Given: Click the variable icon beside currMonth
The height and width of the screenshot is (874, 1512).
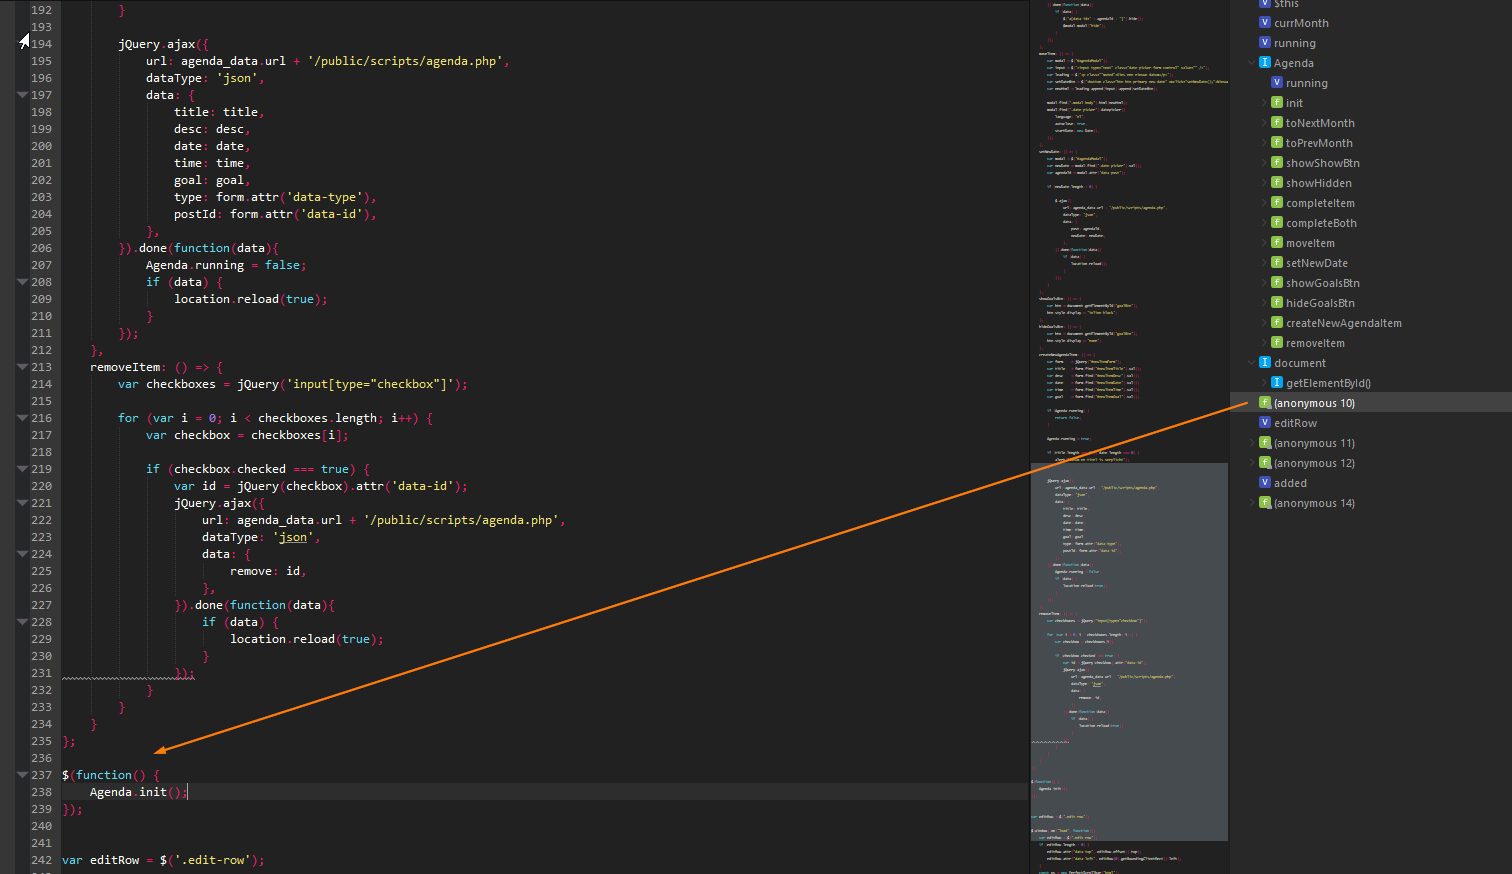Looking at the screenshot, I should pyautogui.click(x=1264, y=22).
